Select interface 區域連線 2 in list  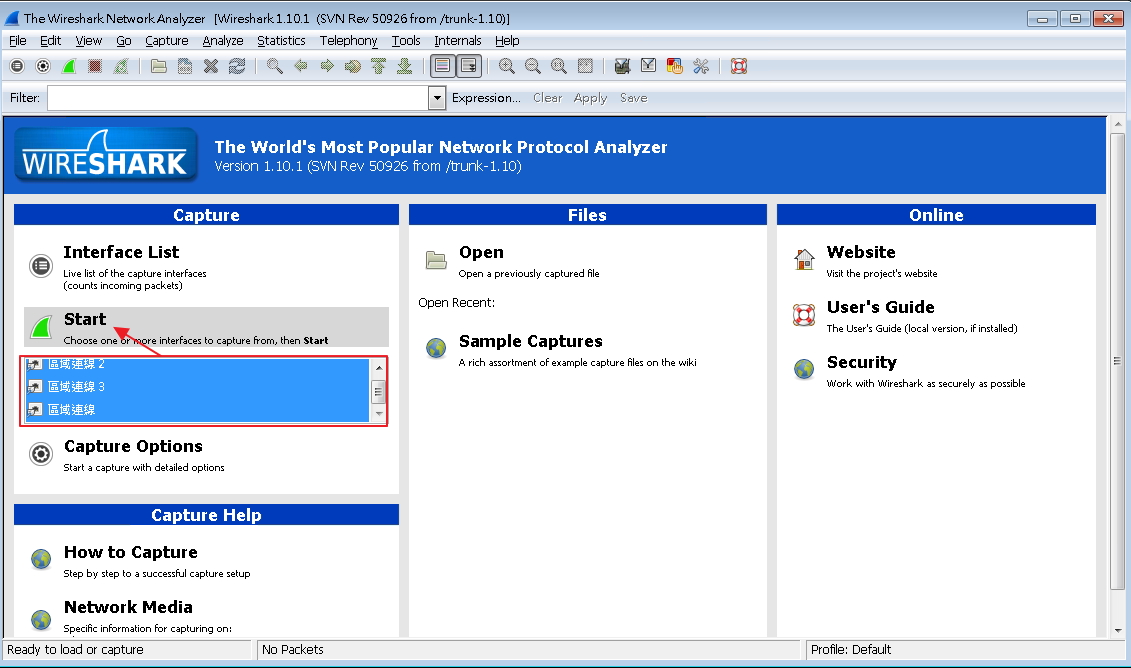pos(198,364)
